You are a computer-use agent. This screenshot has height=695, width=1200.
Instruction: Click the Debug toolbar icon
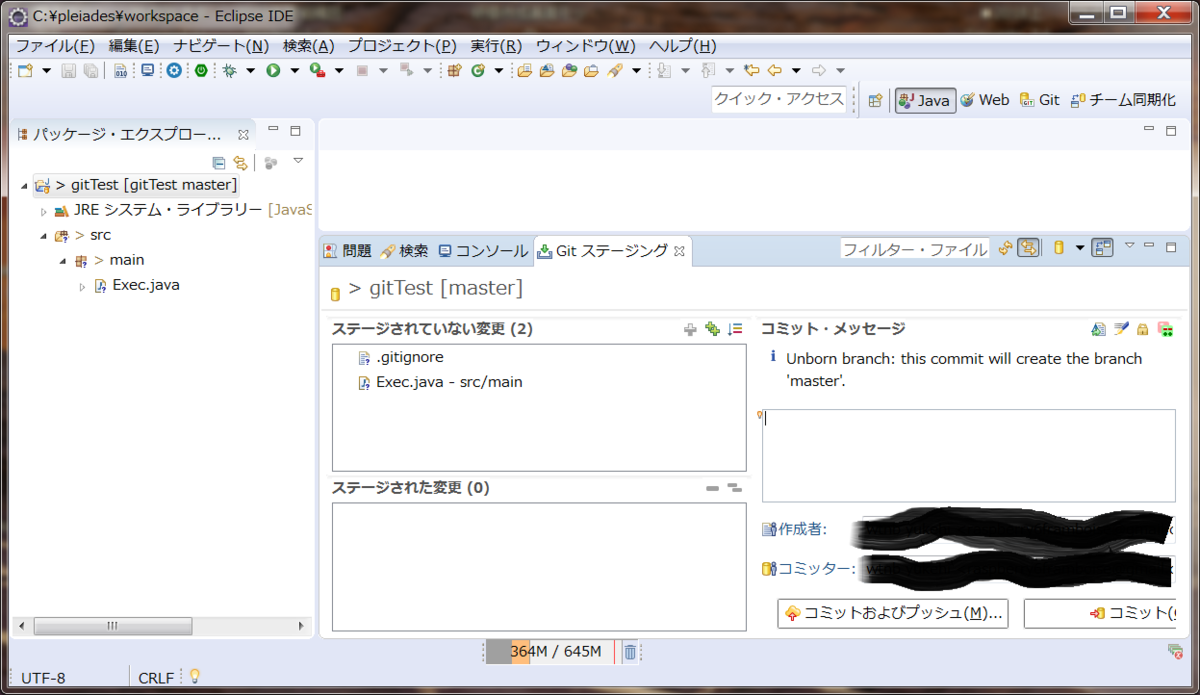click(230, 70)
